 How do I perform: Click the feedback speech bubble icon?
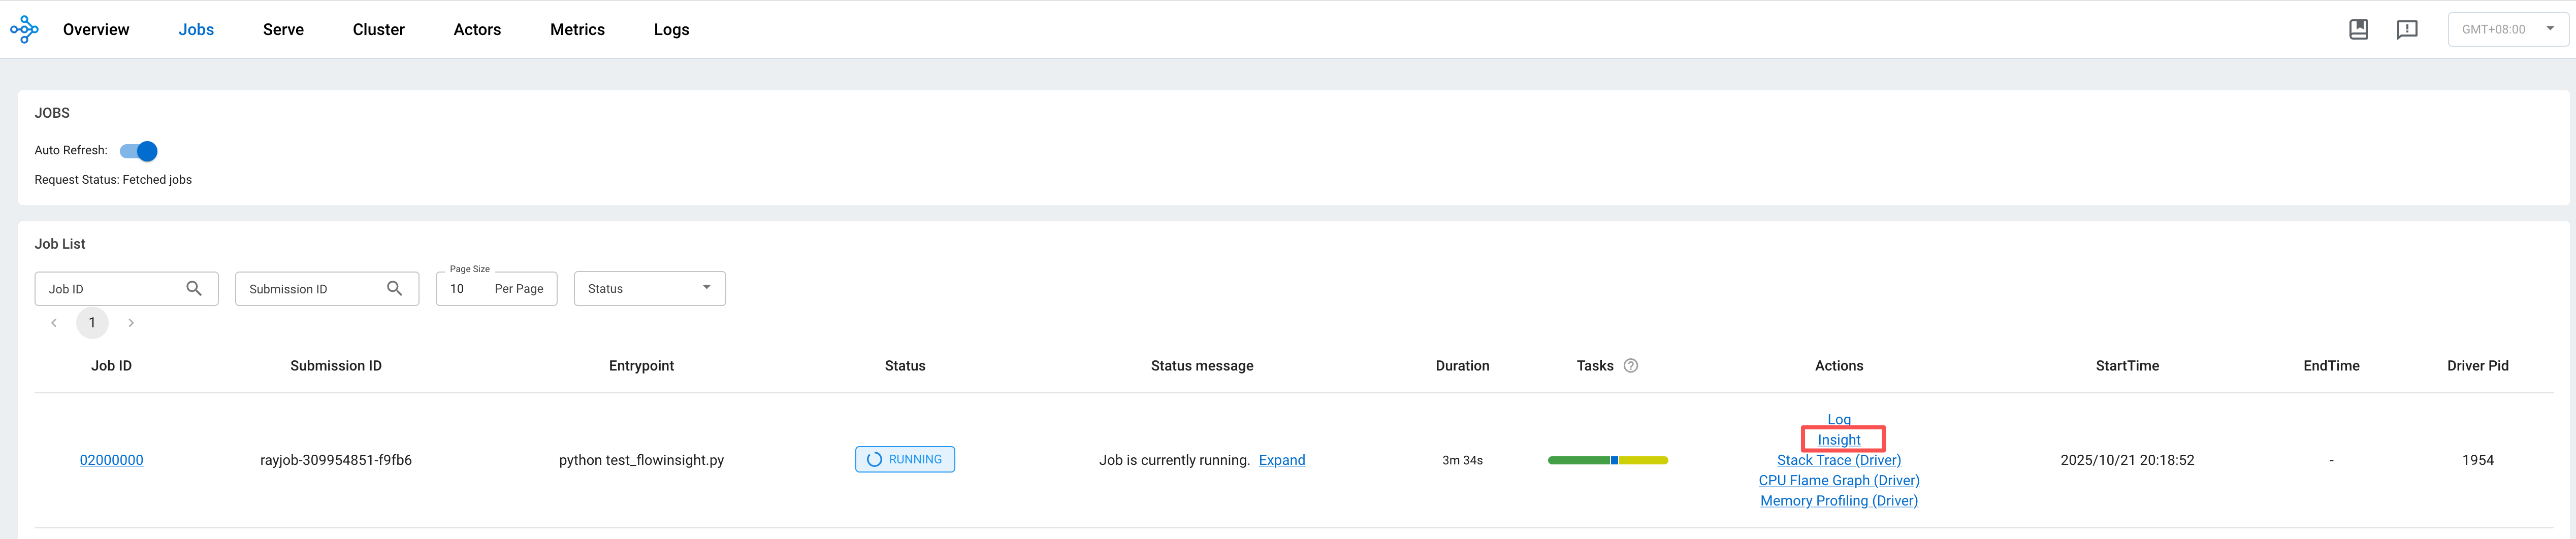click(x=2407, y=30)
